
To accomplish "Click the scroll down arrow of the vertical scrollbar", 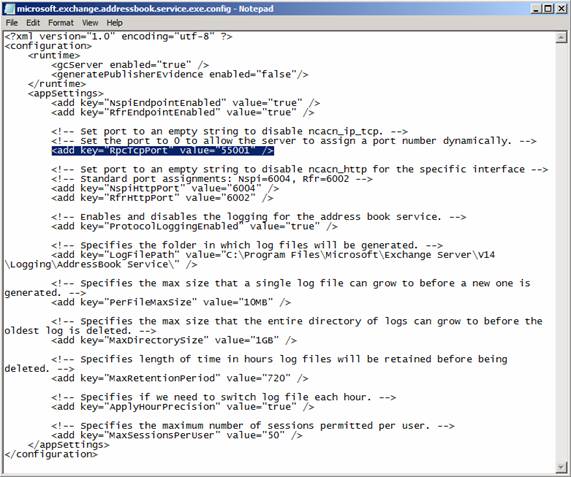I will click(561, 466).
